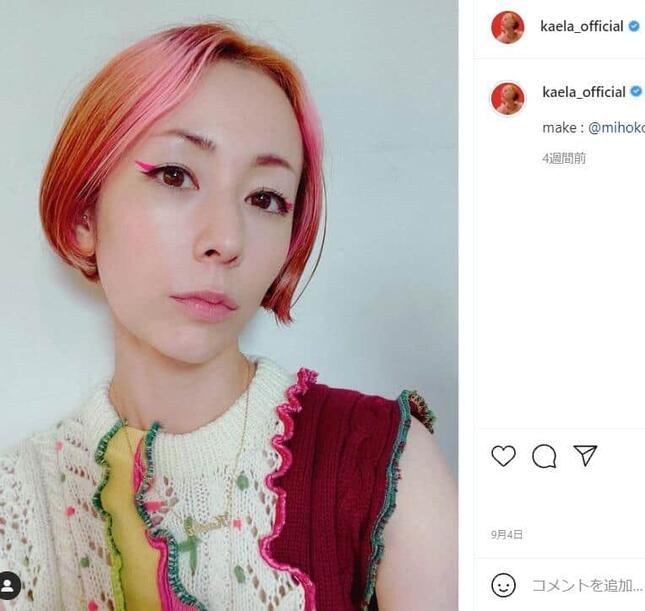Click the make : caption text
The width and height of the screenshot is (645, 611).
pyautogui.click(x=564, y=128)
